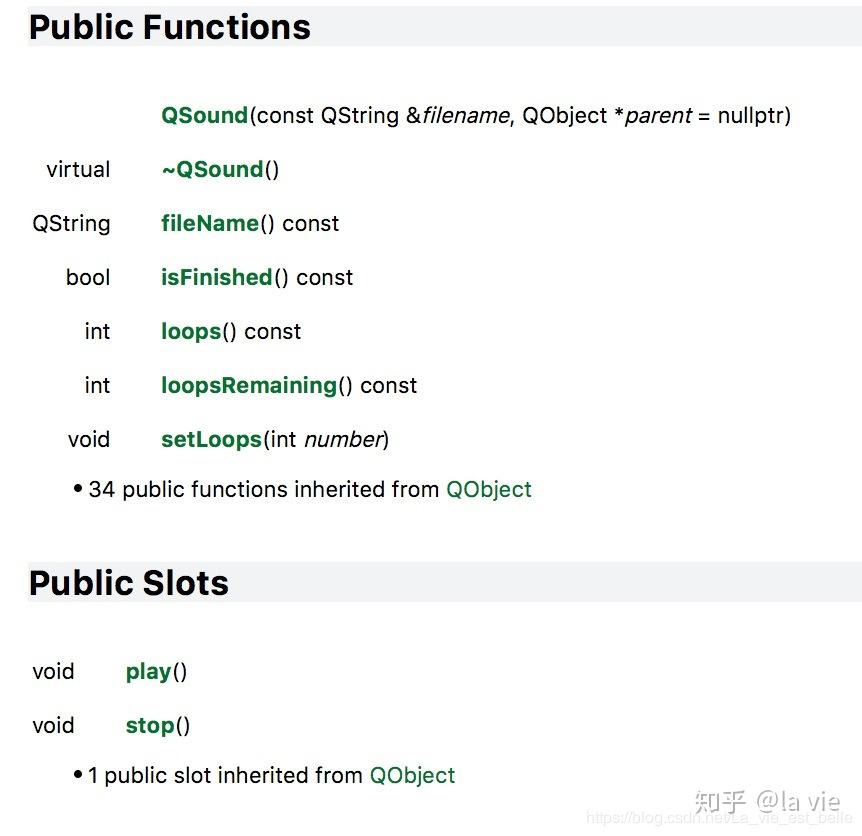Click the italic number parameter in setLoops
The height and width of the screenshot is (836, 862).
click(343, 440)
